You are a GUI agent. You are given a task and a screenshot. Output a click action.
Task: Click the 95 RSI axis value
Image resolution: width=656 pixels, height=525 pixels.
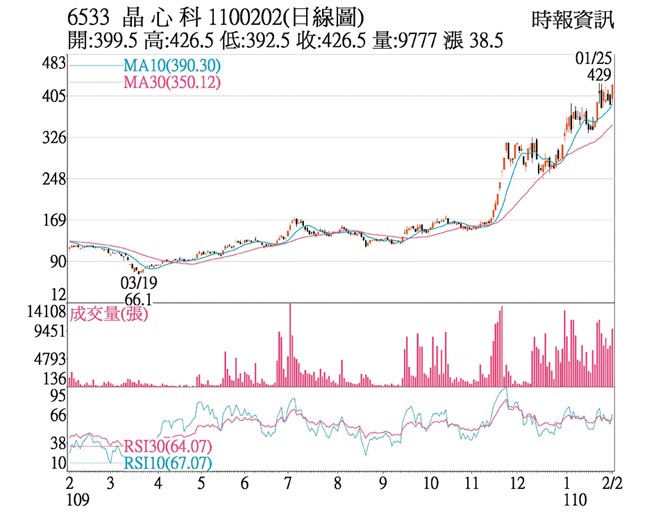click(57, 396)
